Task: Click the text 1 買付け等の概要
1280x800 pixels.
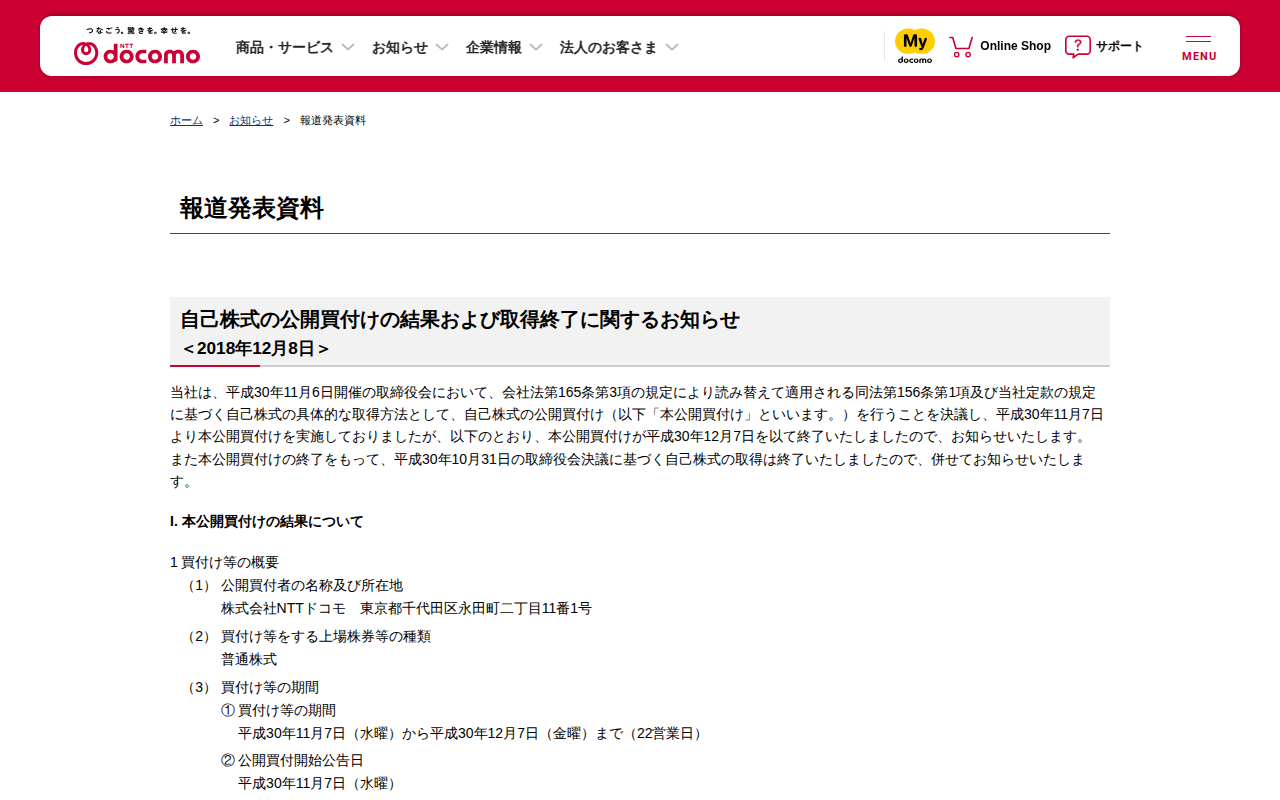Action: 225,562
